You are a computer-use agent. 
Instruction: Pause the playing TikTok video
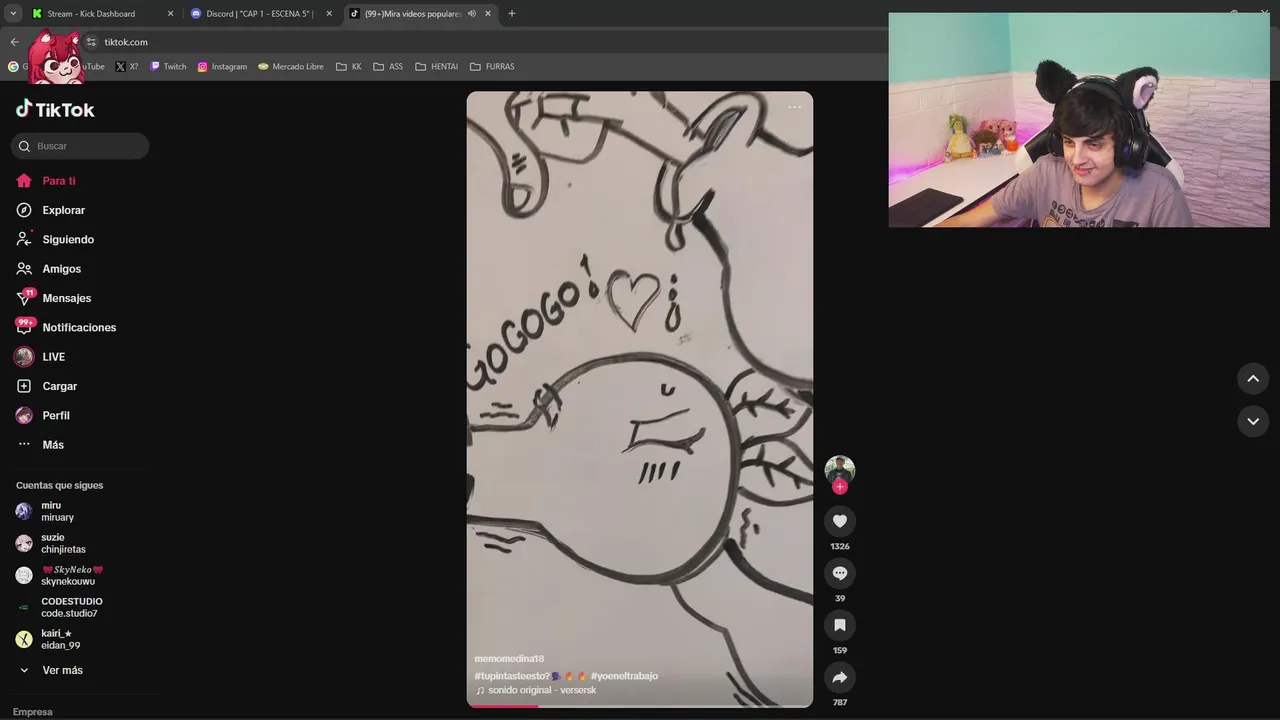(x=640, y=400)
